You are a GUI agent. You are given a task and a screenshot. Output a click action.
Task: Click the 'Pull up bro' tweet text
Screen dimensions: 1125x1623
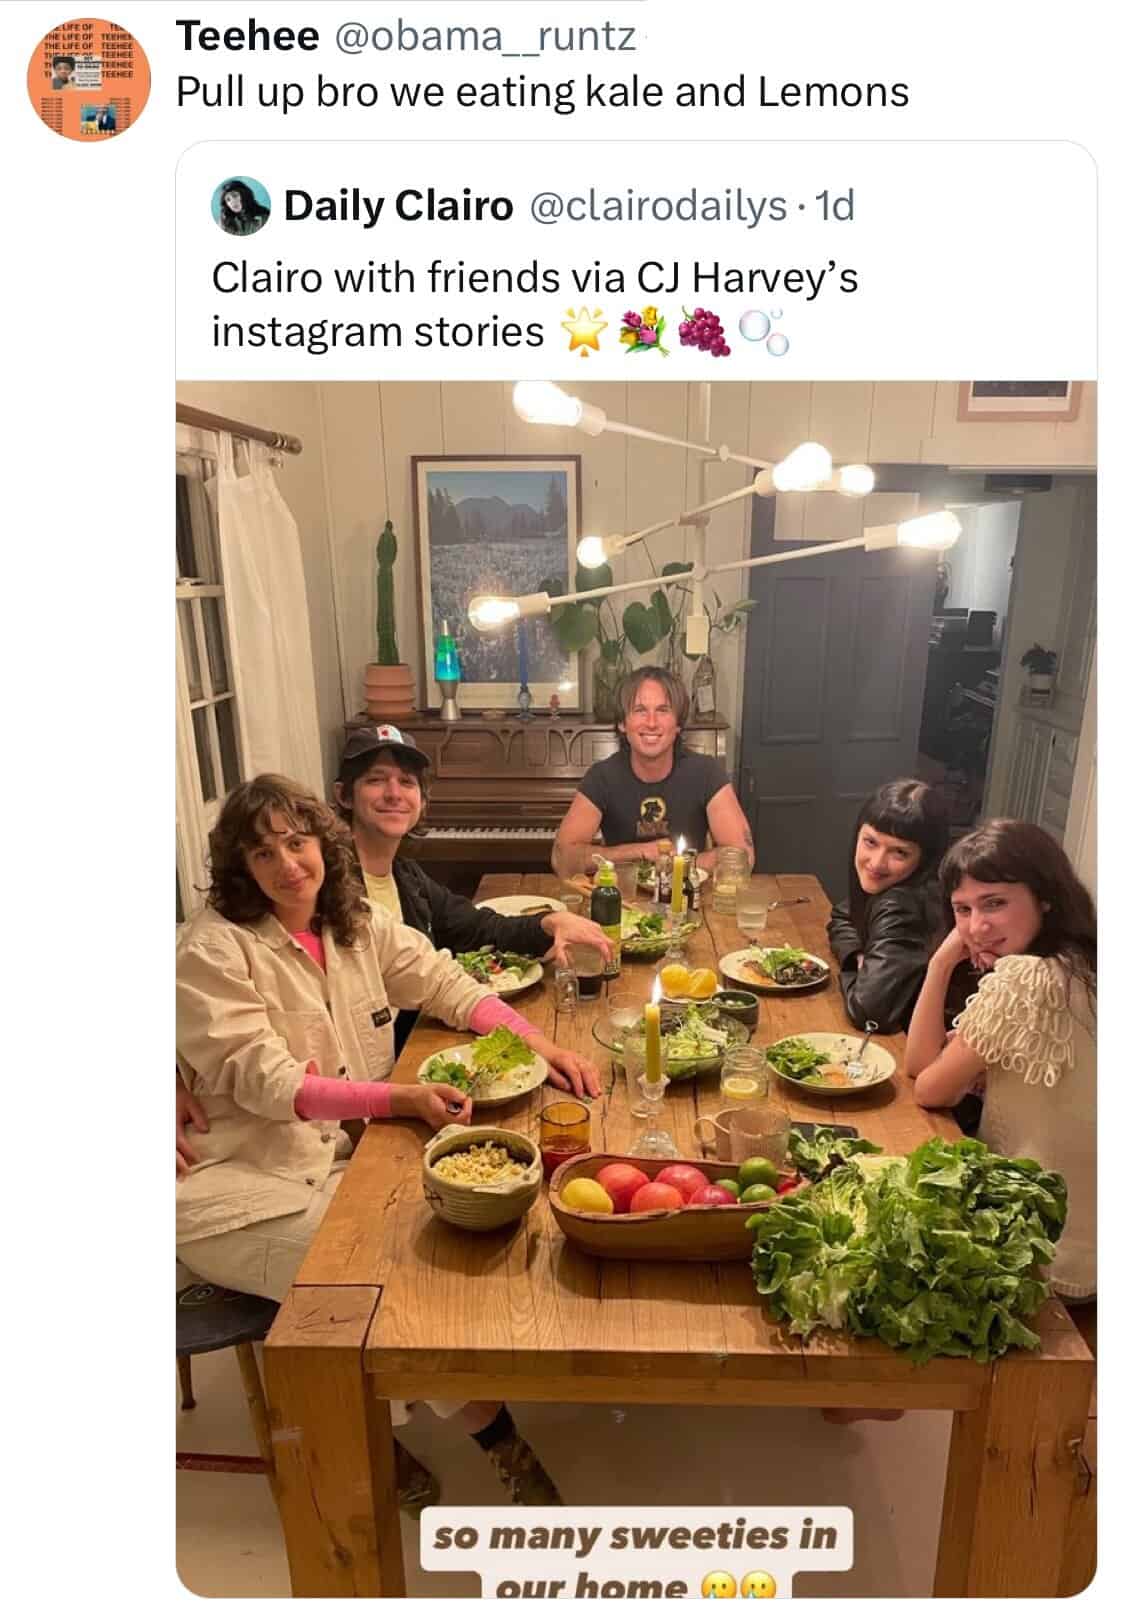[x=542, y=92]
